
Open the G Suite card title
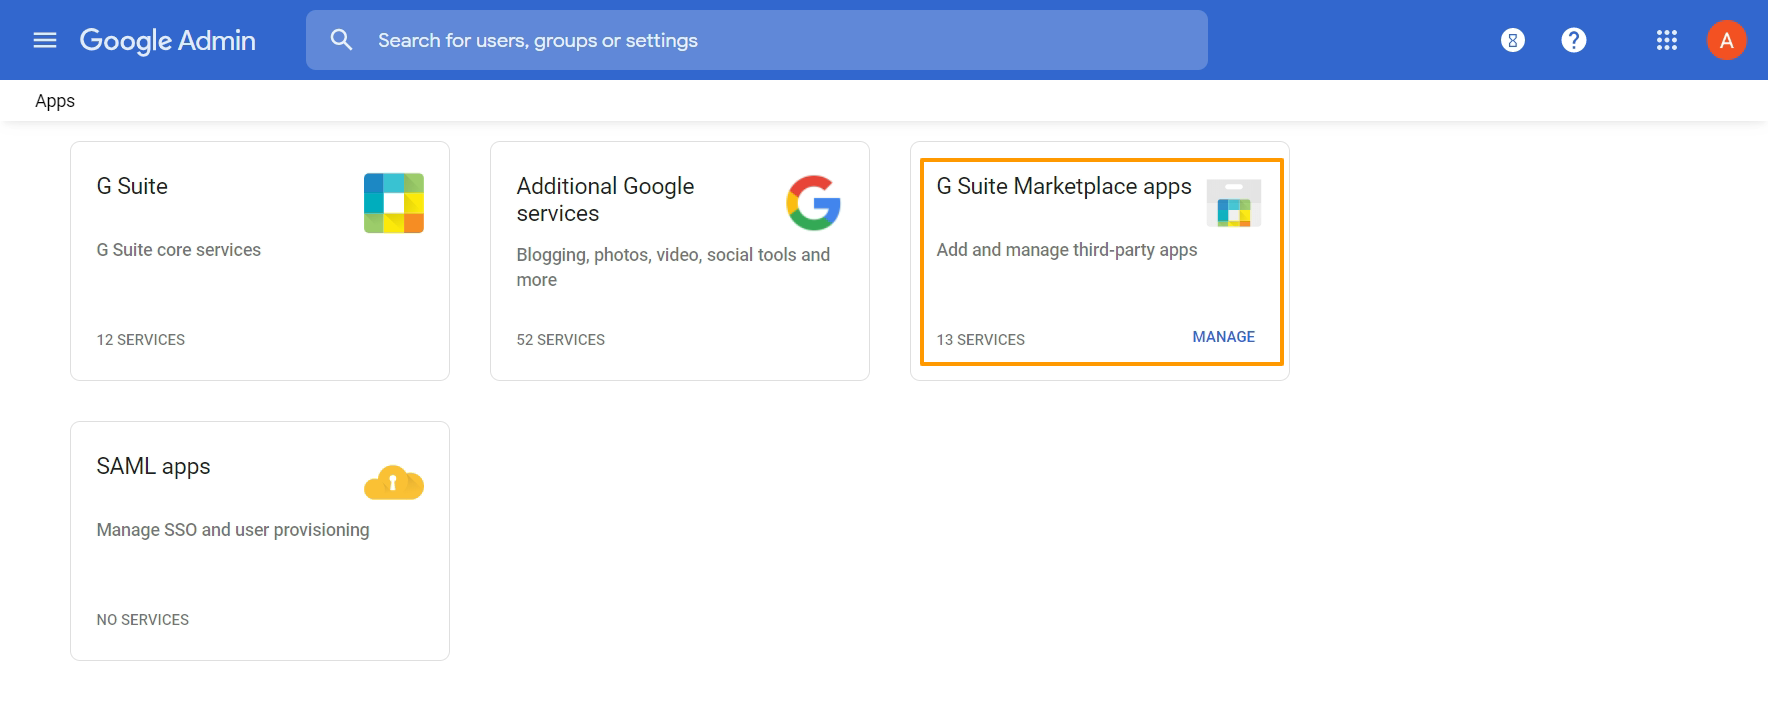pos(132,186)
